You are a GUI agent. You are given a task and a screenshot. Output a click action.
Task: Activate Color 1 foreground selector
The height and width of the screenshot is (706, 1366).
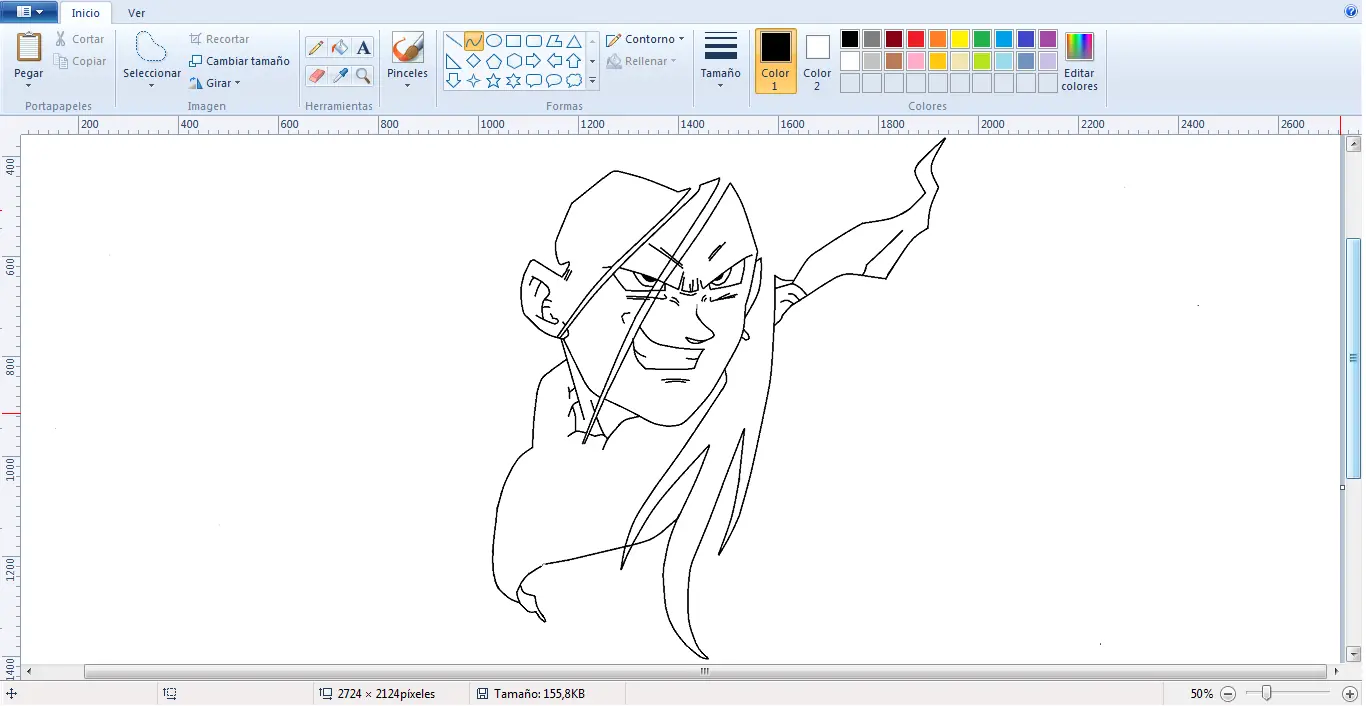tap(775, 61)
